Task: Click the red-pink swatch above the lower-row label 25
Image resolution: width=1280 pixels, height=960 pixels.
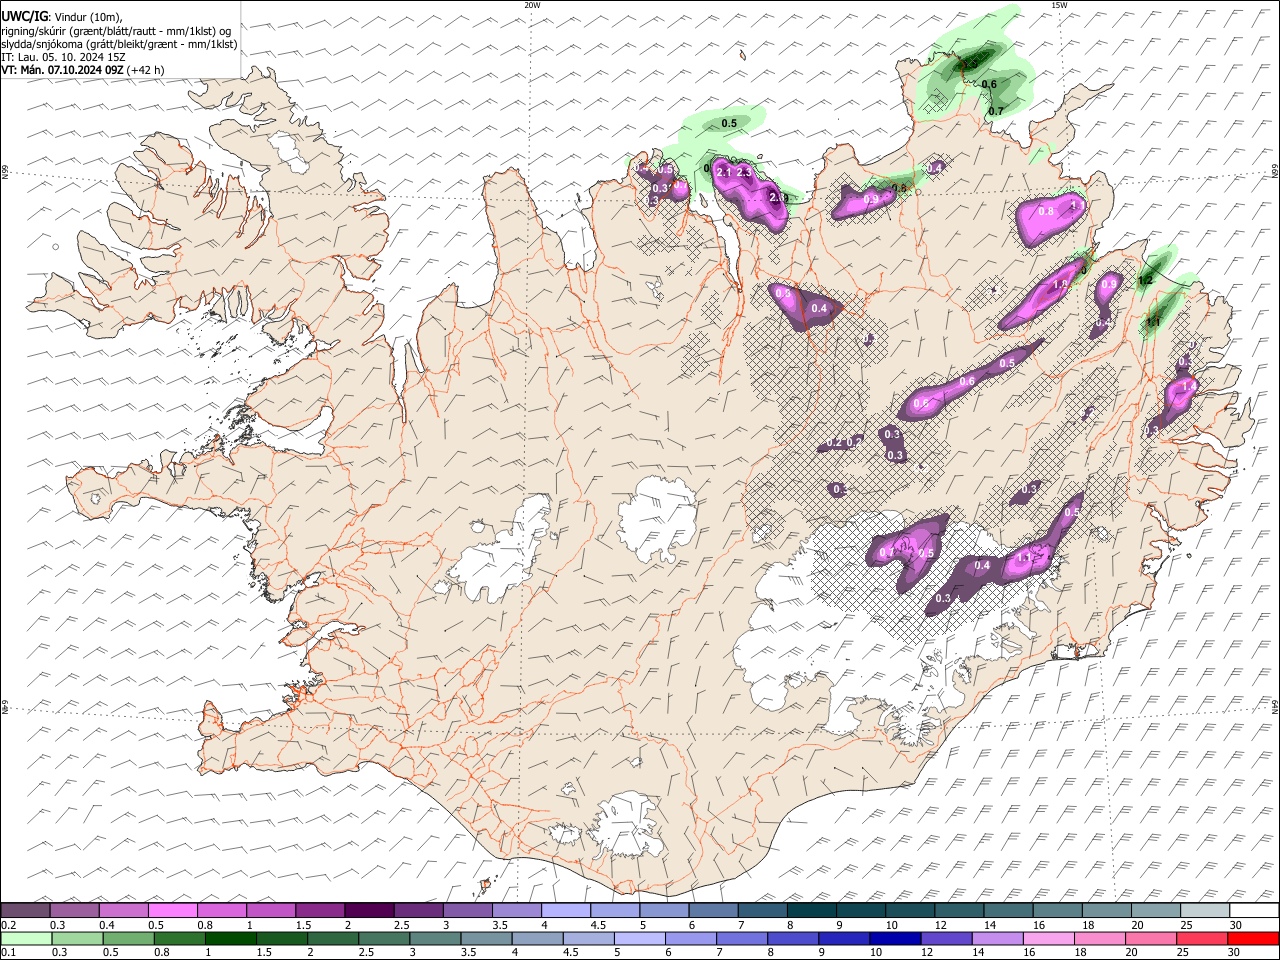Action: tap(1201, 939)
